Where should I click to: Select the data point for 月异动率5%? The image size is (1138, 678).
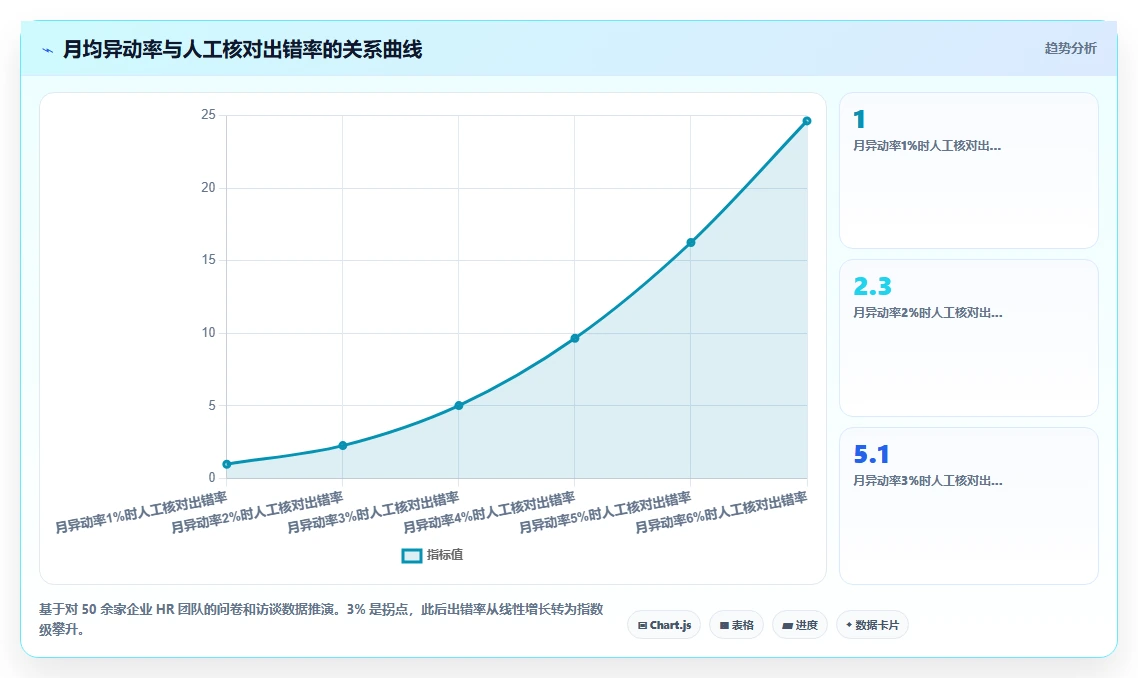tap(691, 242)
